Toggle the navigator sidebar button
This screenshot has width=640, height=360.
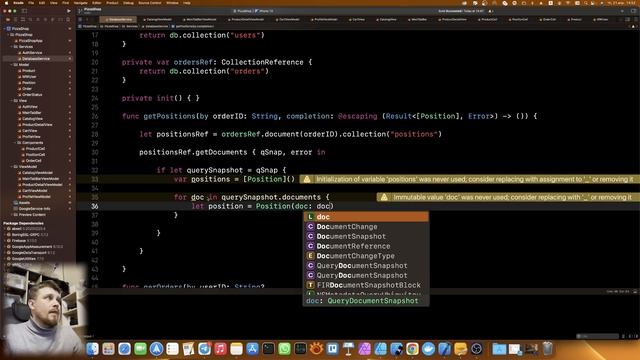[x=24, y=11]
